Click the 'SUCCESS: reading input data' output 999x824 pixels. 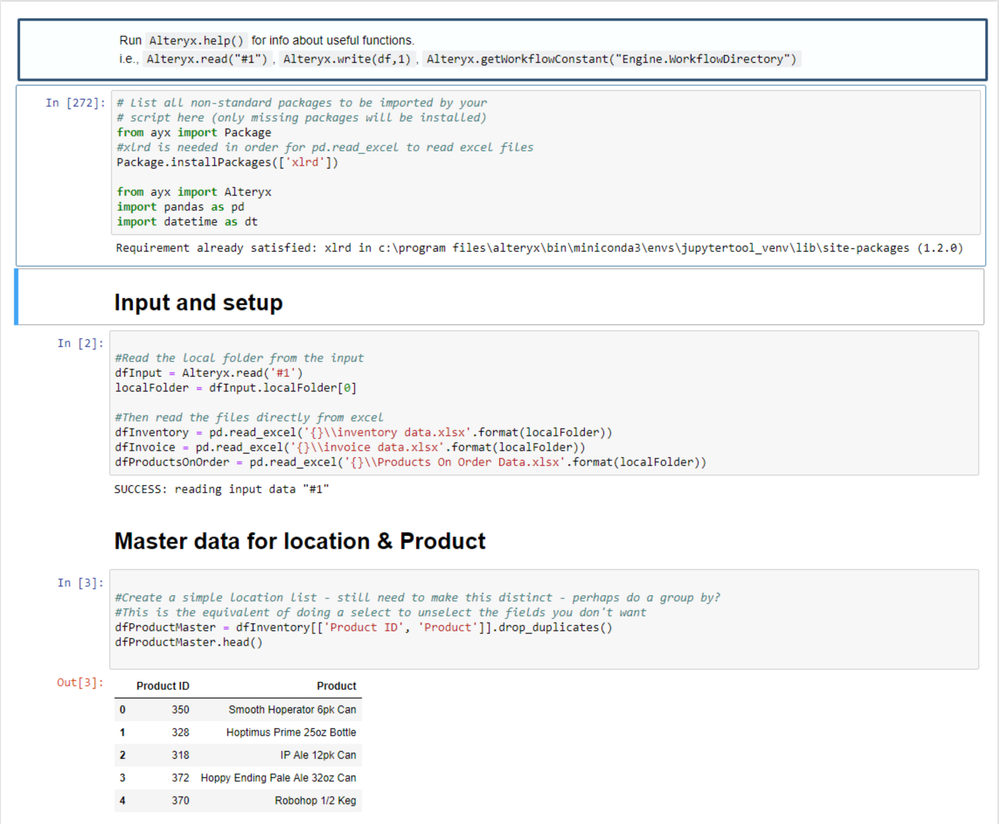222,489
